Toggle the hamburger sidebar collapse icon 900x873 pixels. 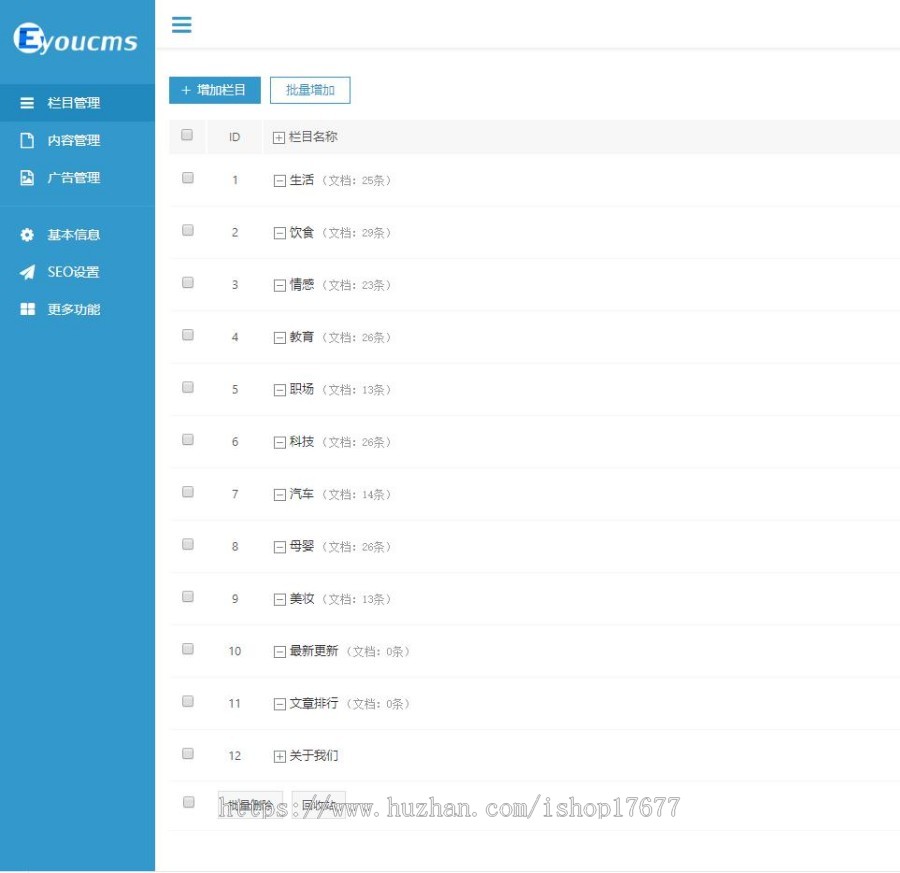point(181,25)
